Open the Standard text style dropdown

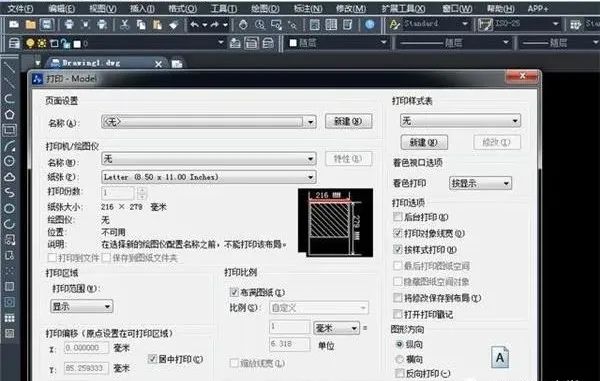tap(465, 24)
